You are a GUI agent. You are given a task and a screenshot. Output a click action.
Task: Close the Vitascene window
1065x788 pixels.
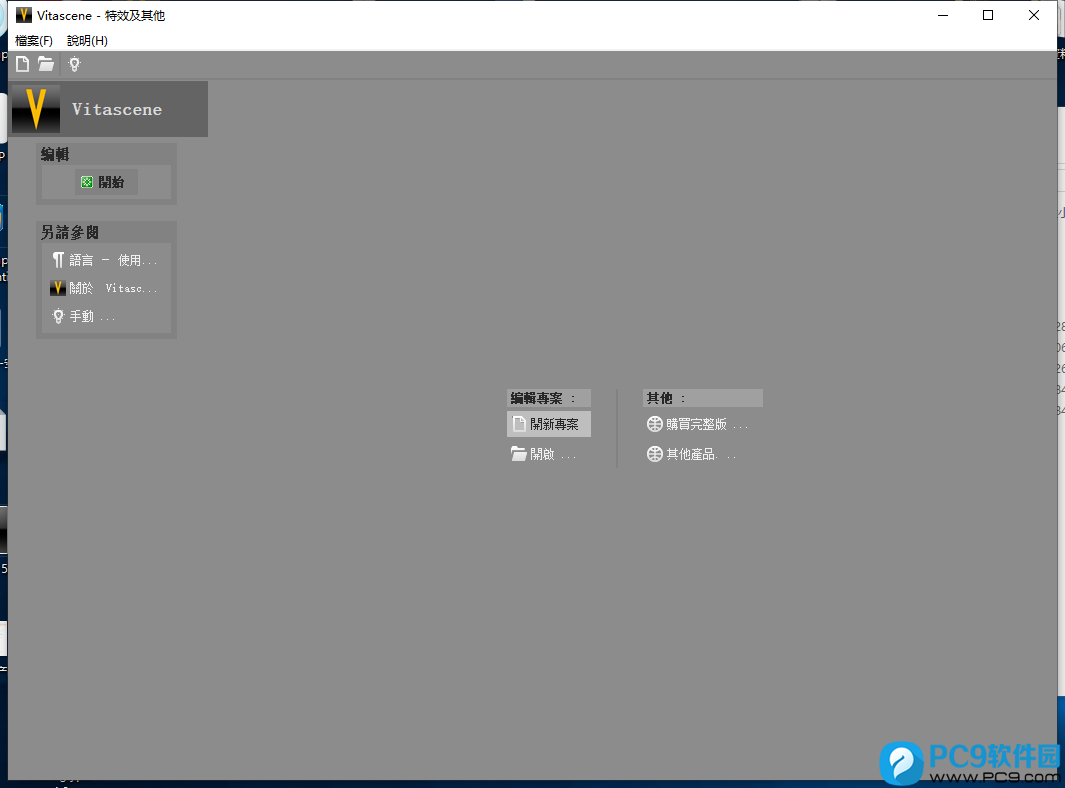[x=1034, y=15]
